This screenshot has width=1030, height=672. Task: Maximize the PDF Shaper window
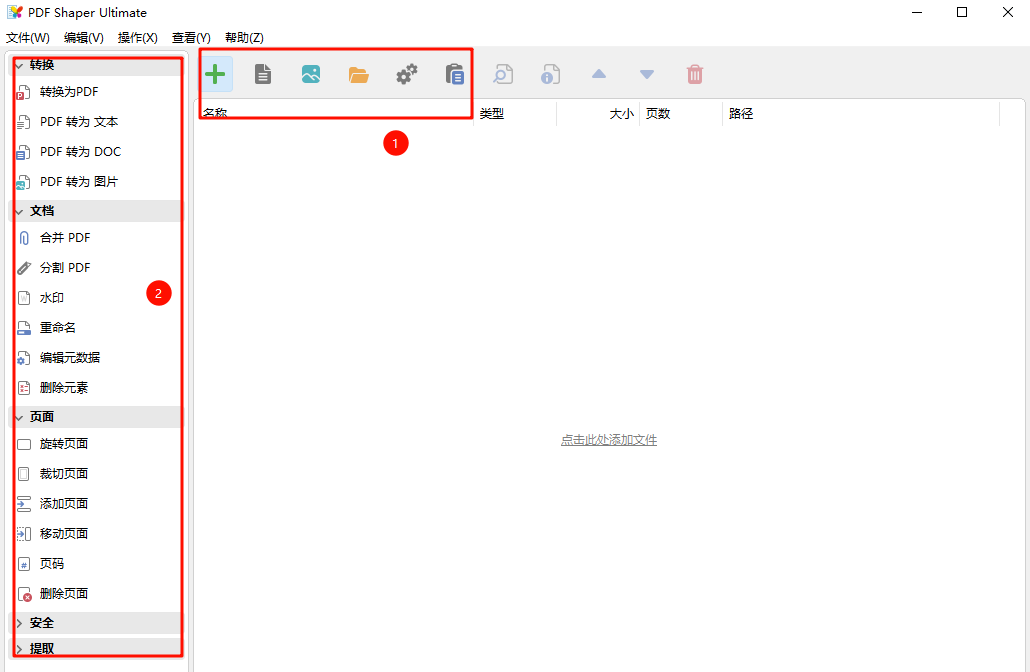(962, 12)
